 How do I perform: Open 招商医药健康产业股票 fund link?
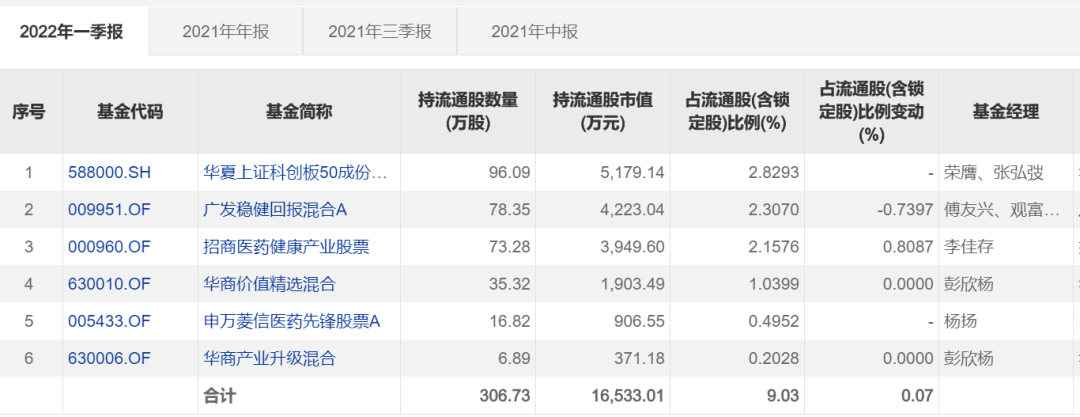coord(287,247)
